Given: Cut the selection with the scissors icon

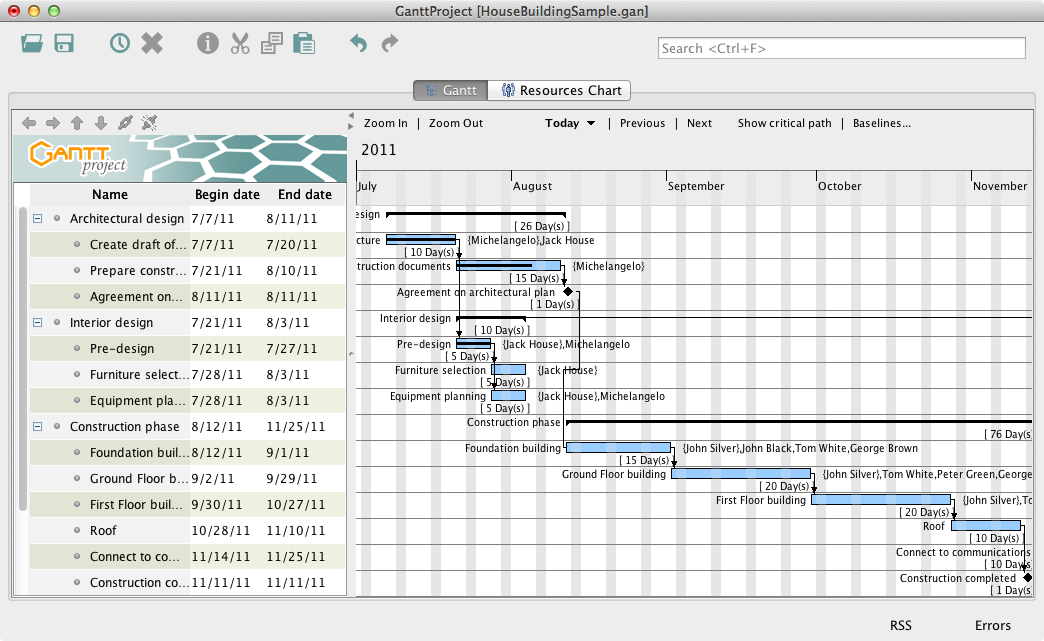Looking at the screenshot, I should tap(240, 43).
